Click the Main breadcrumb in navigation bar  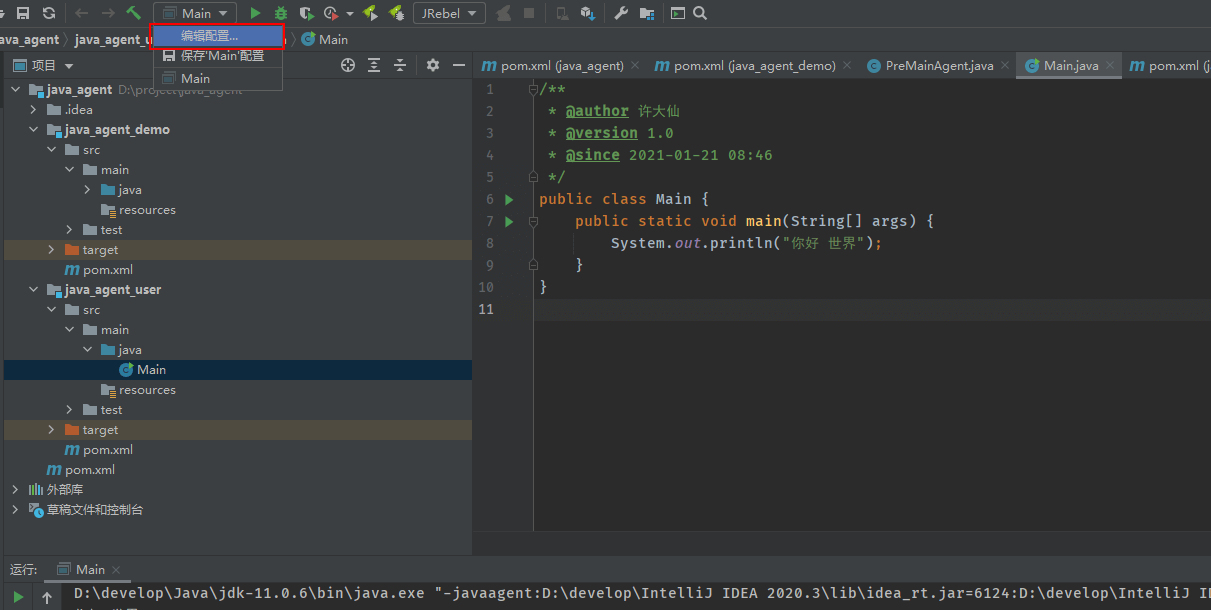point(325,39)
